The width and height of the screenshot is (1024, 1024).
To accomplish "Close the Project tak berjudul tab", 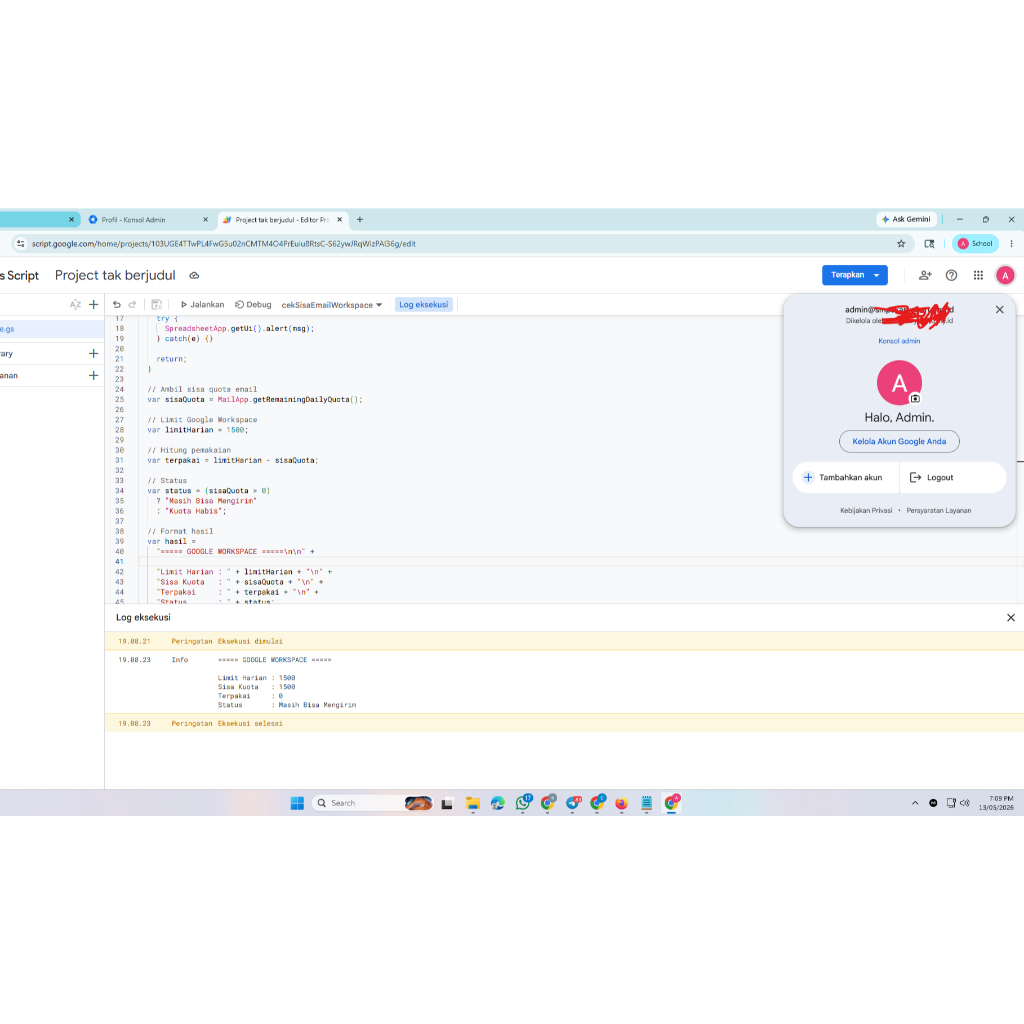I will click(340, 220).
